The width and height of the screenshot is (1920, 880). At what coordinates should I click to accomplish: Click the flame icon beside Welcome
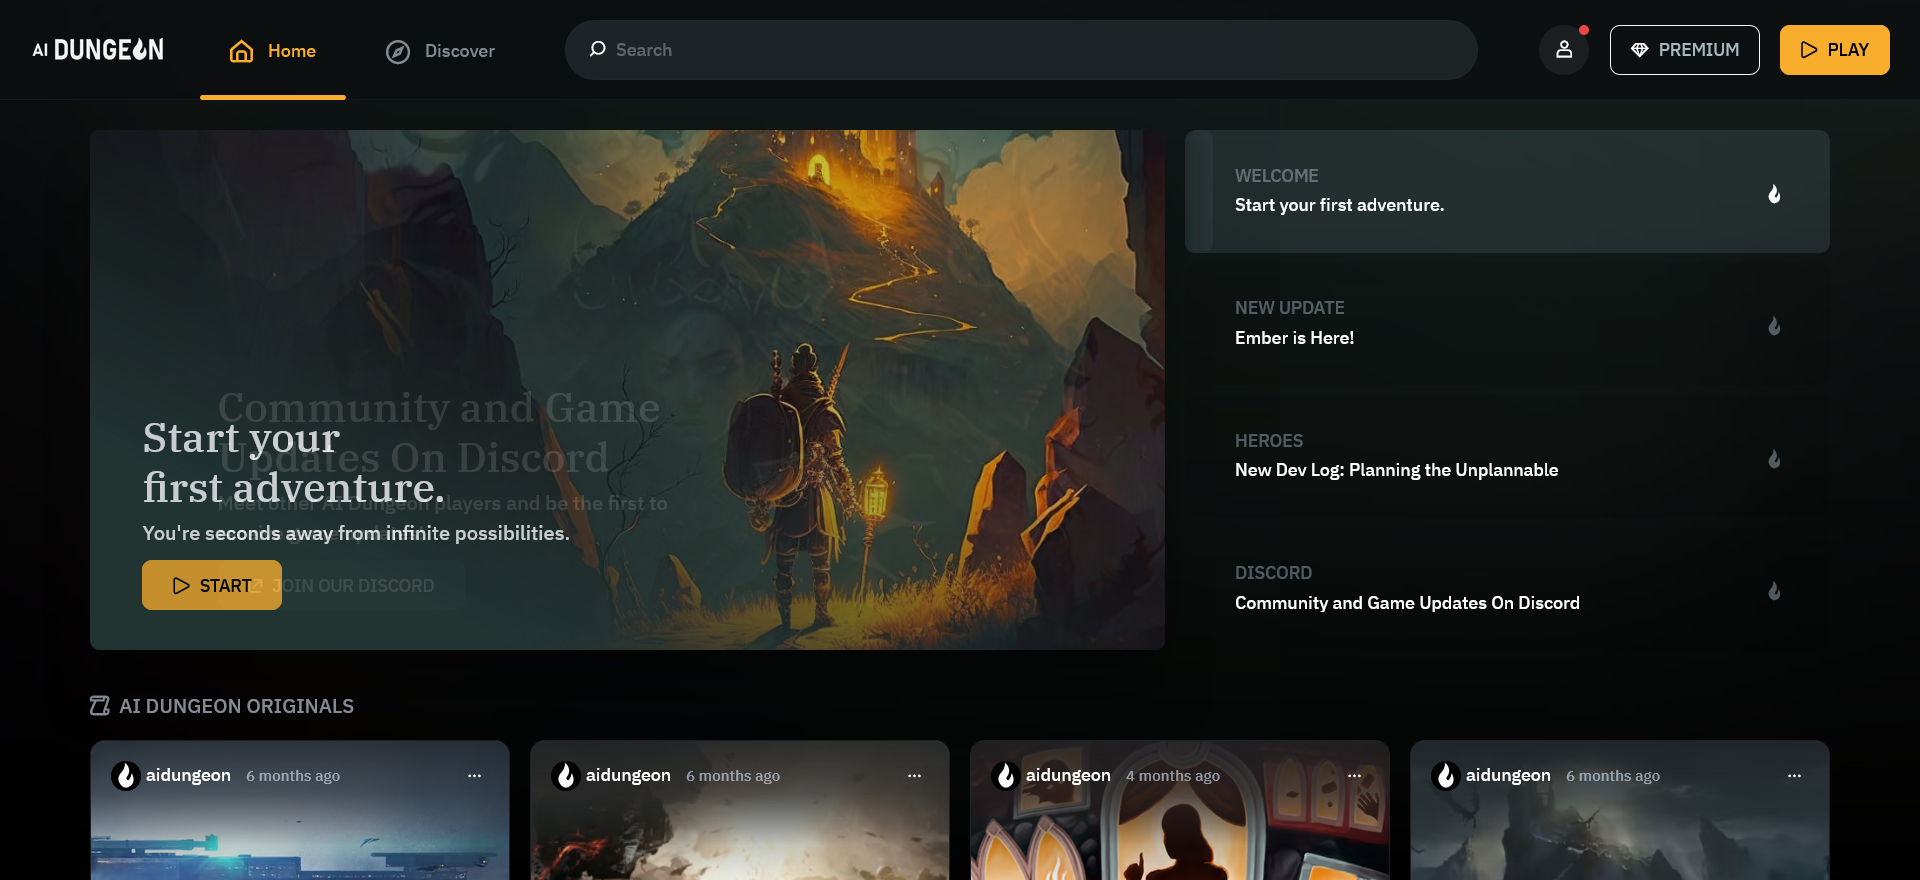[1773, 194]
